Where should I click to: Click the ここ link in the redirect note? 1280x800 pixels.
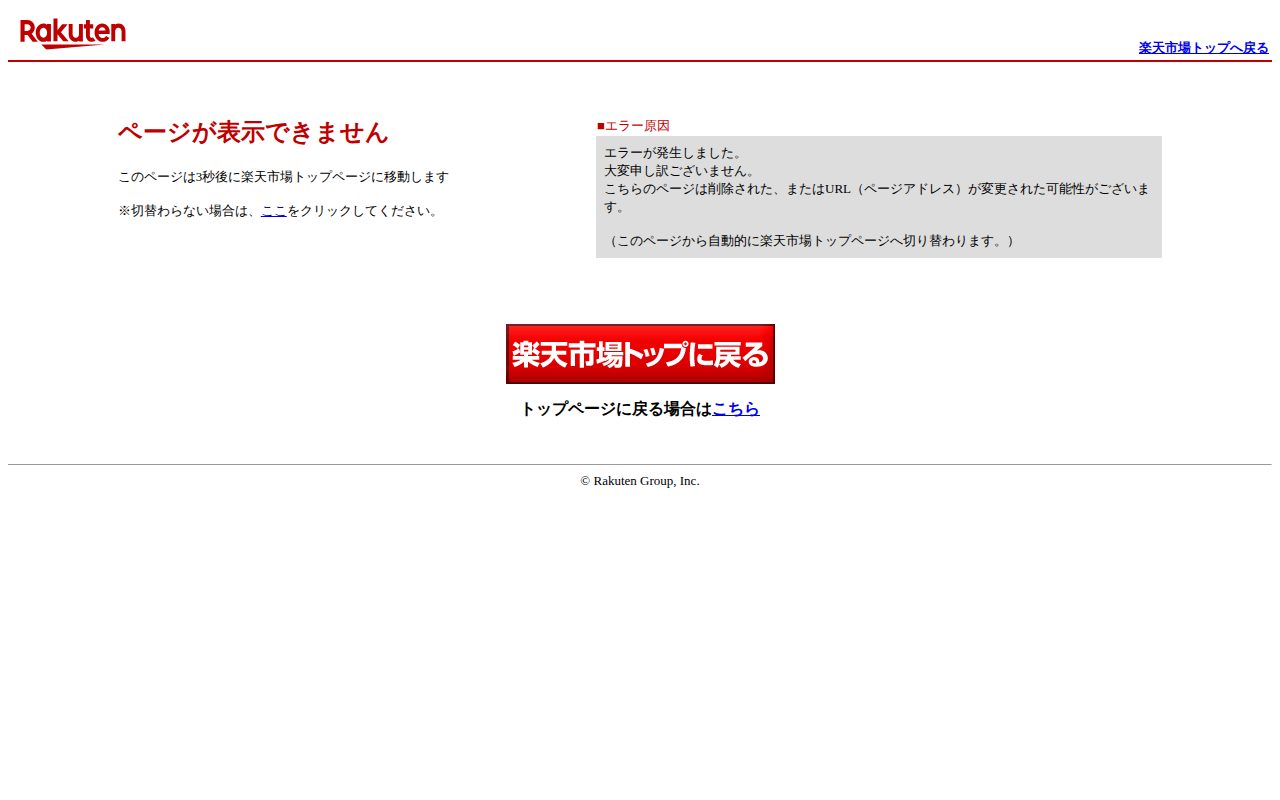point(274,211)
